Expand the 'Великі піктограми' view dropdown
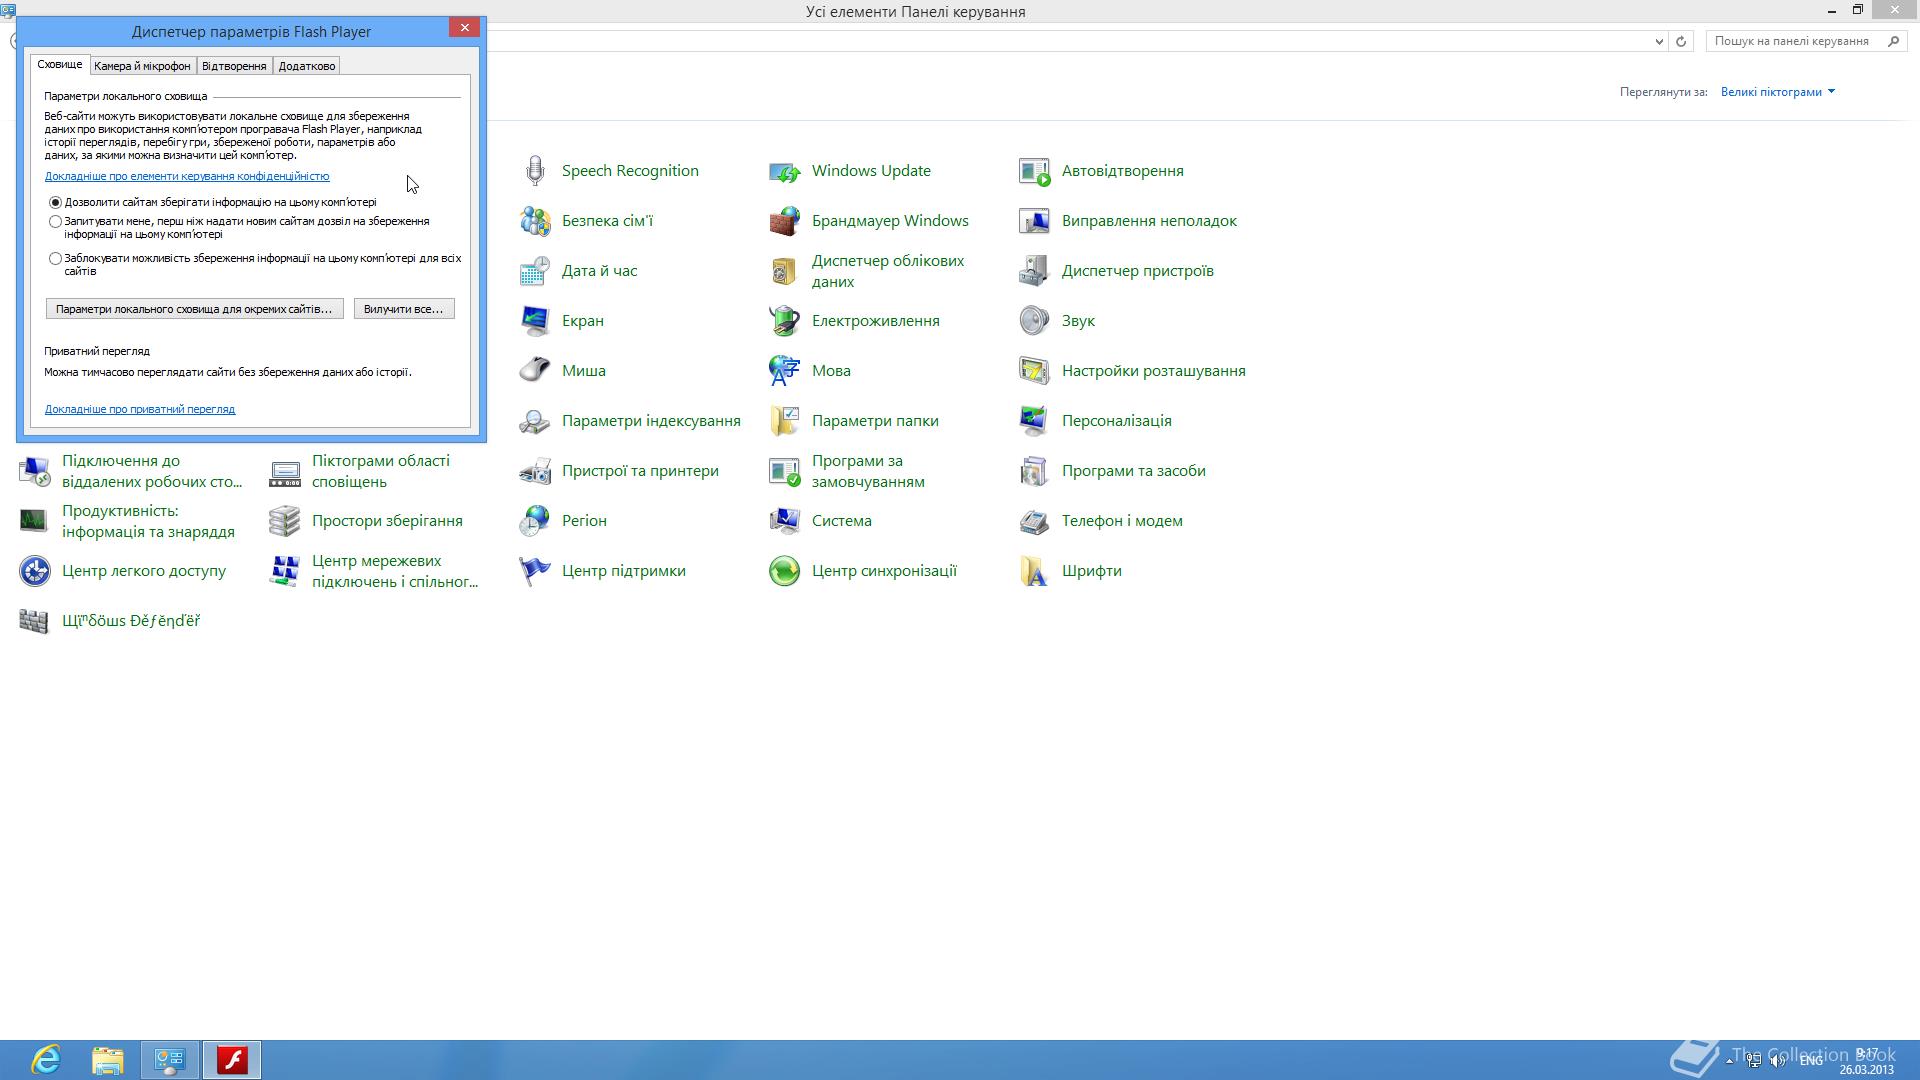The image size is (1920, 1080). [x=1778, y=92]
